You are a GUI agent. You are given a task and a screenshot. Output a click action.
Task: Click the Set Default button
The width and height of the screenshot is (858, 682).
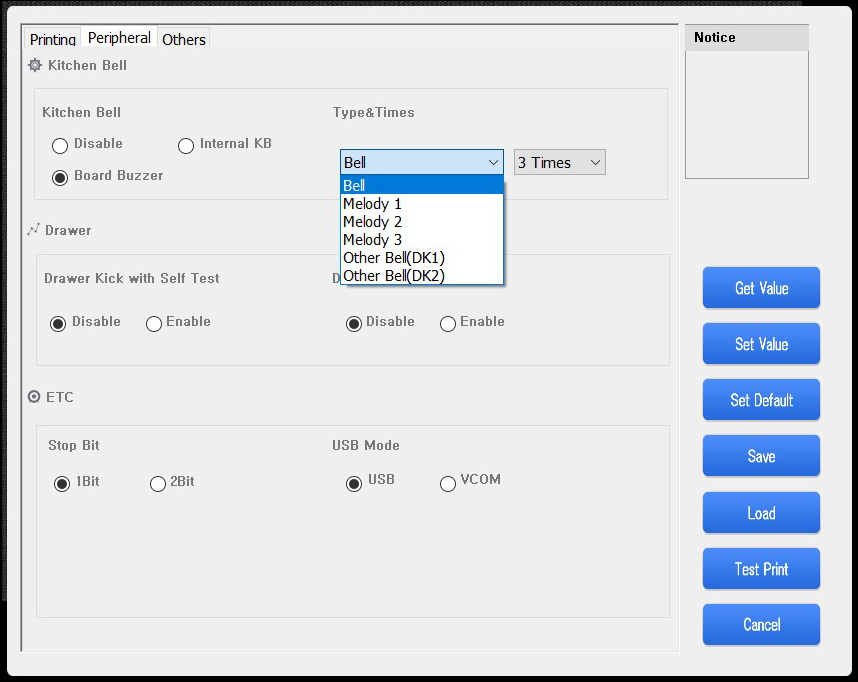coord(761,400)
